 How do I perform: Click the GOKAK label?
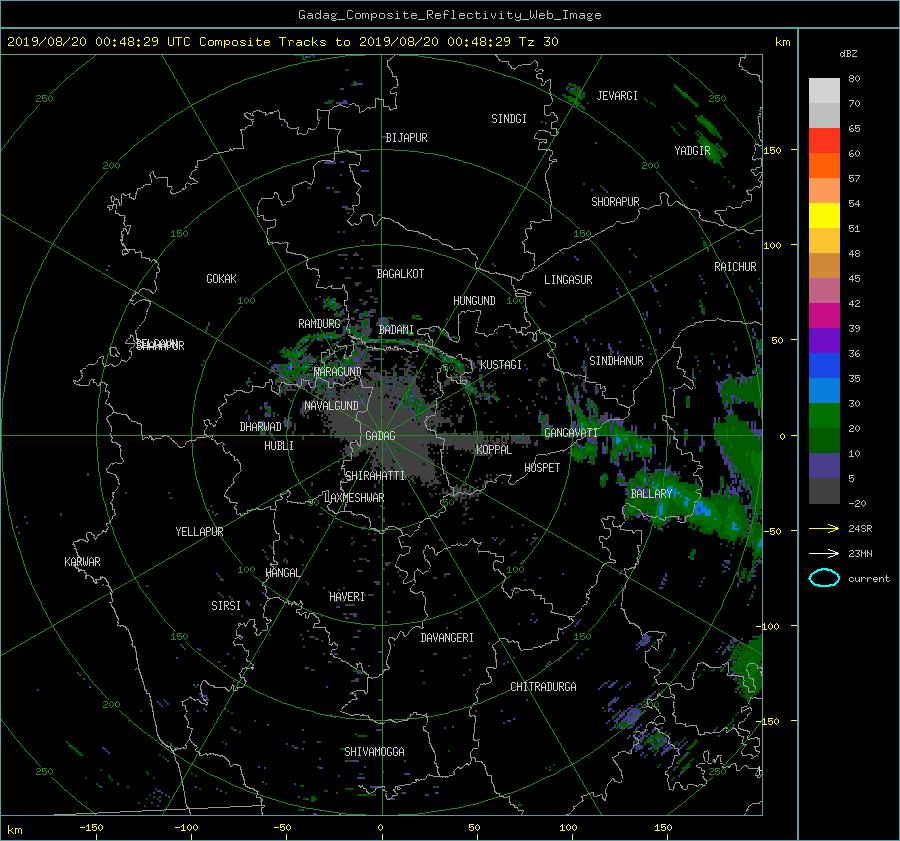tap(221, 279)
